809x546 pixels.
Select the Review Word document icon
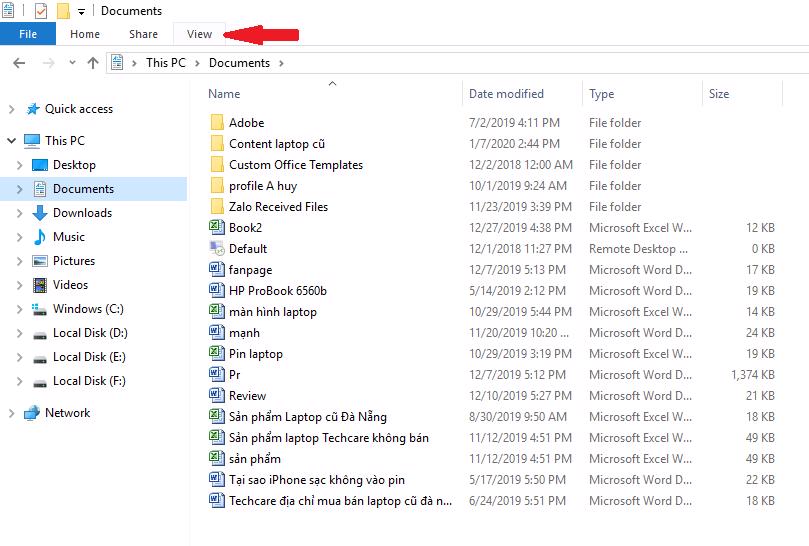click(x=217, y=395)
